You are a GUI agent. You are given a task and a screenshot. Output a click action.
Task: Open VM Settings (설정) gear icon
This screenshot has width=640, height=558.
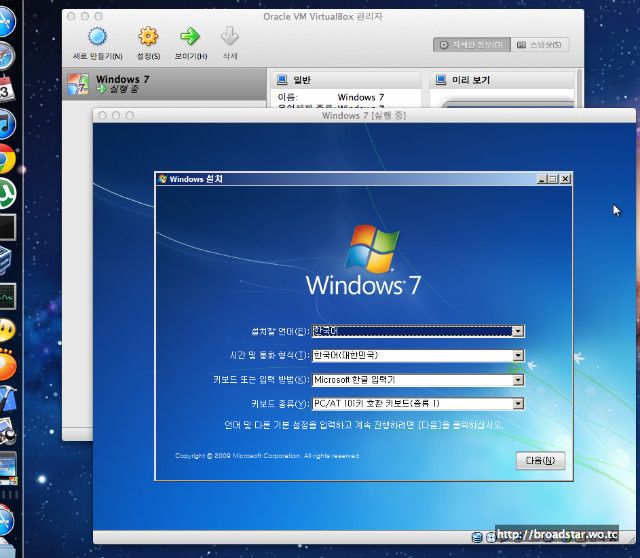pos(148,37)
